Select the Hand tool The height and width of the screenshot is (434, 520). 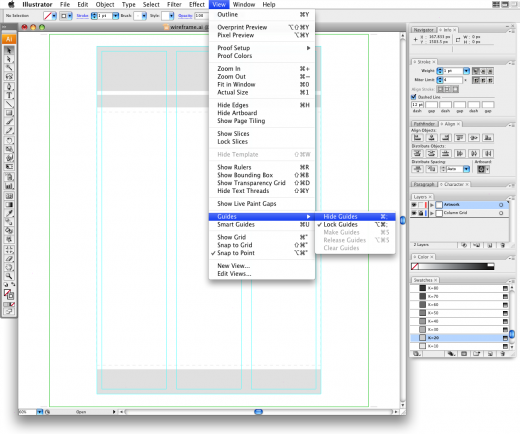click(x=9, y=267)
